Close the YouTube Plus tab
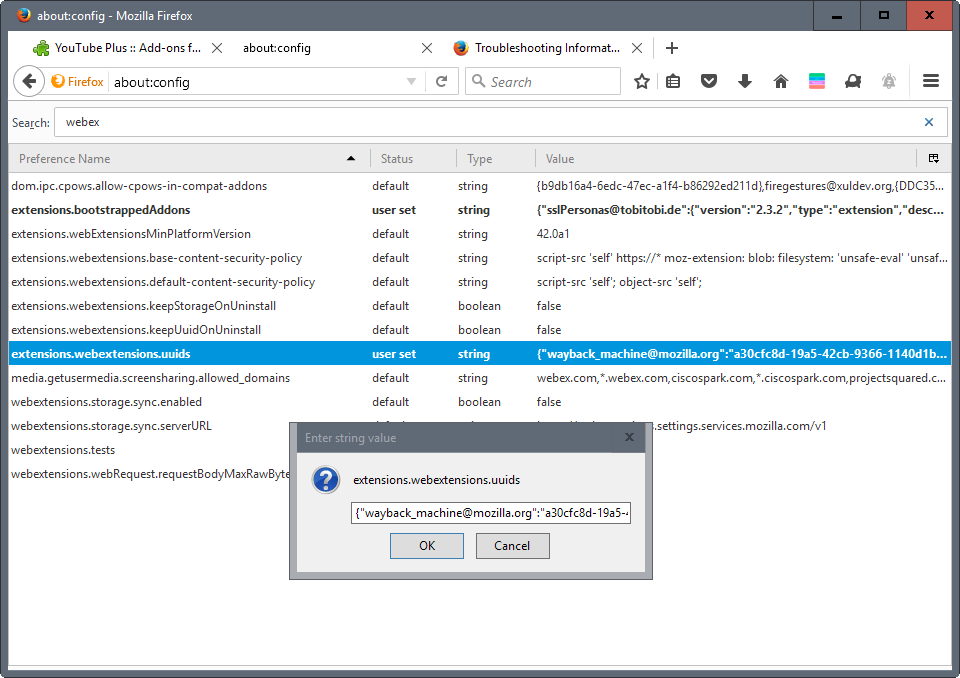 pos(217,48)
